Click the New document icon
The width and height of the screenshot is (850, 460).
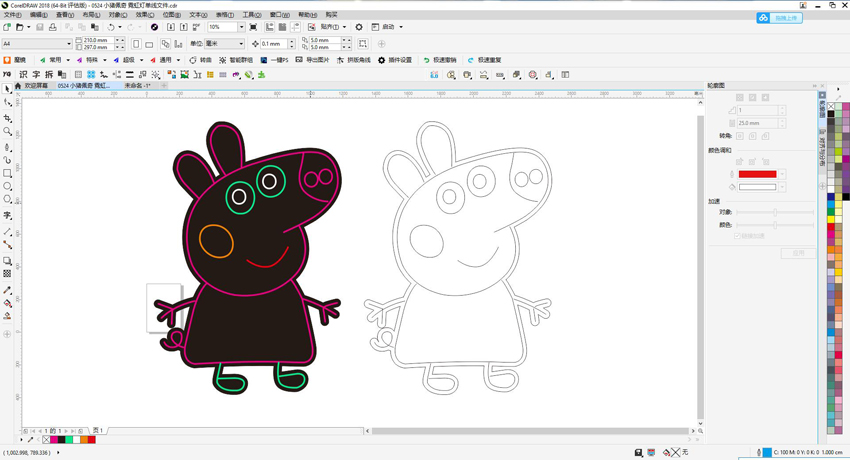pyautogui.click(x=7, y=27)
